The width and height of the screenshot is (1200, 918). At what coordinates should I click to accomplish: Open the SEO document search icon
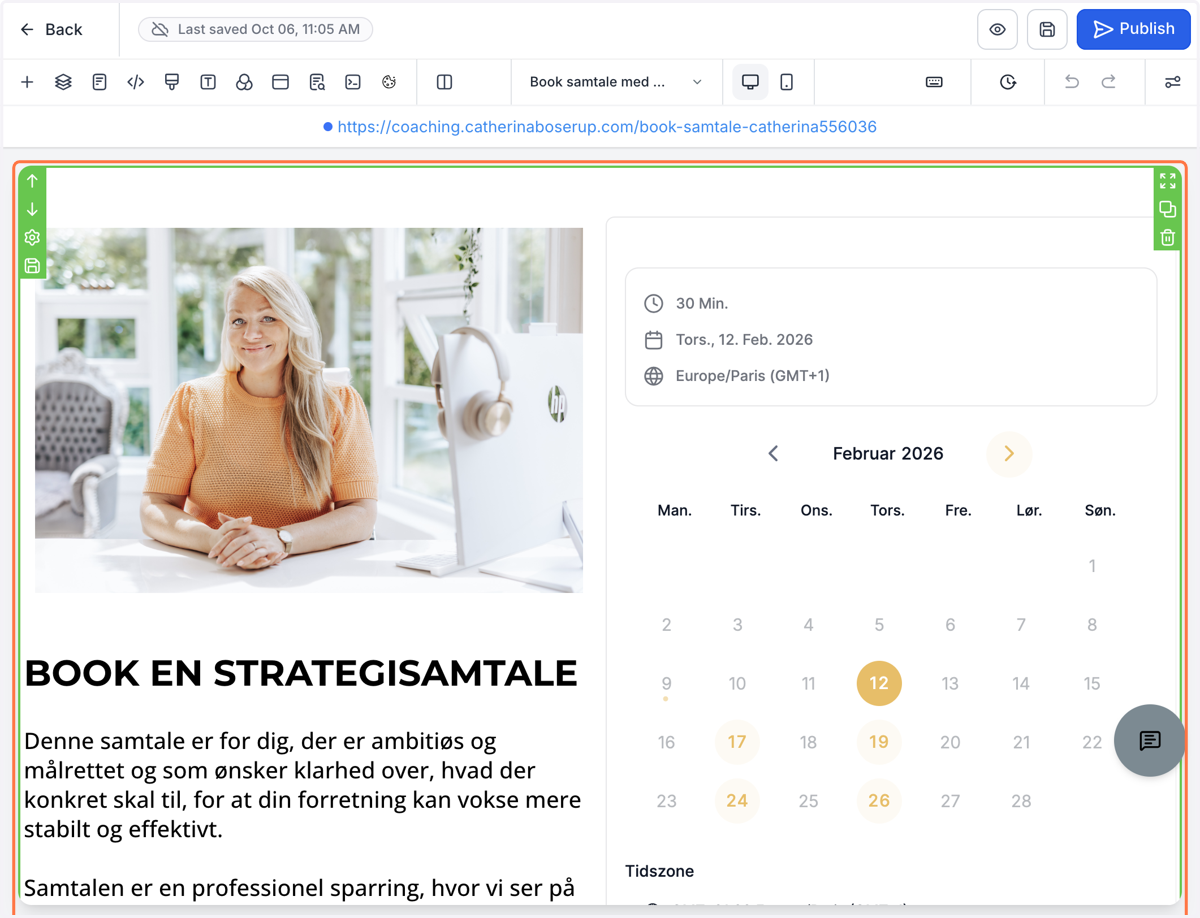point(317,82)
